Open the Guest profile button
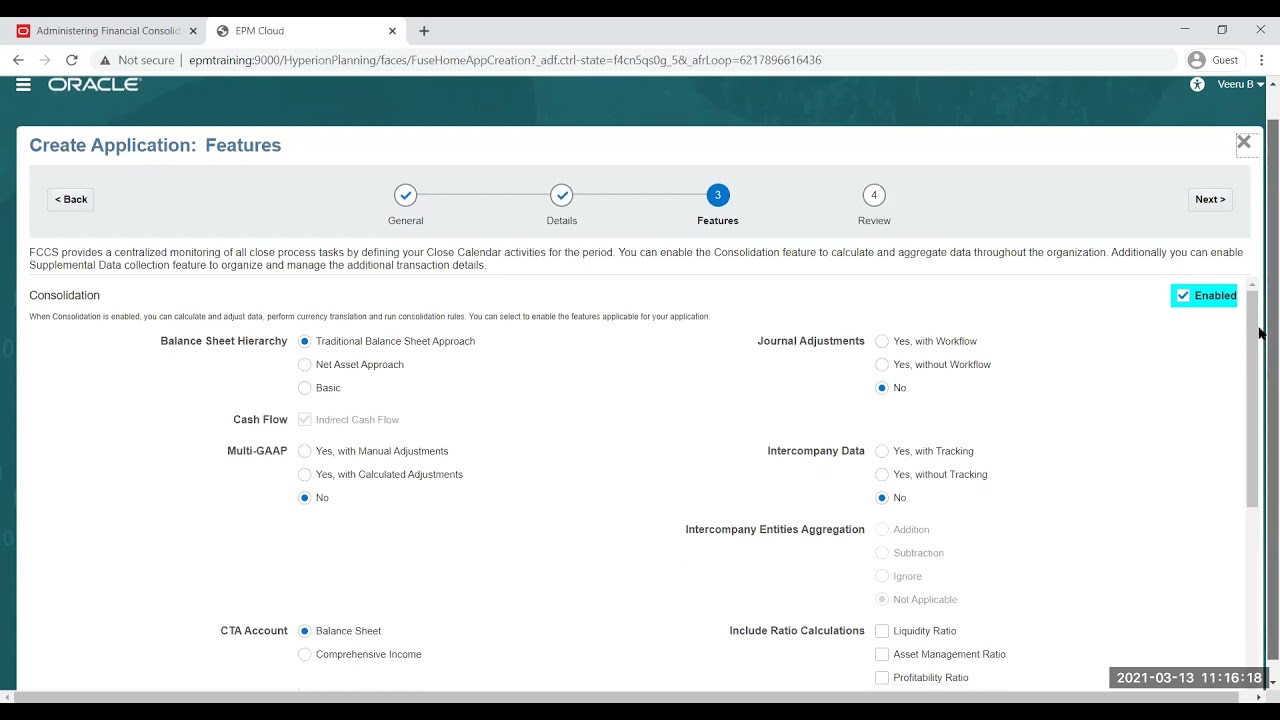This screenshot has width=1280, height=720. point(1214,60)
